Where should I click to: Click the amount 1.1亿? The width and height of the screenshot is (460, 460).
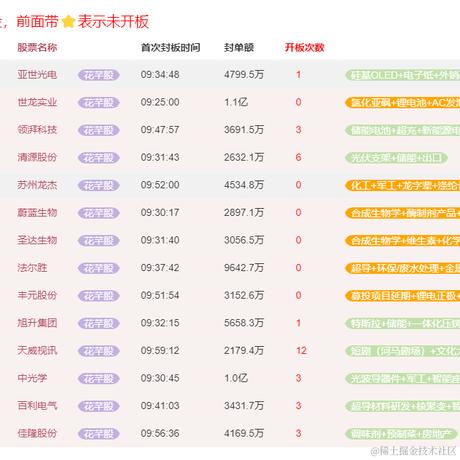click(236, 102)
